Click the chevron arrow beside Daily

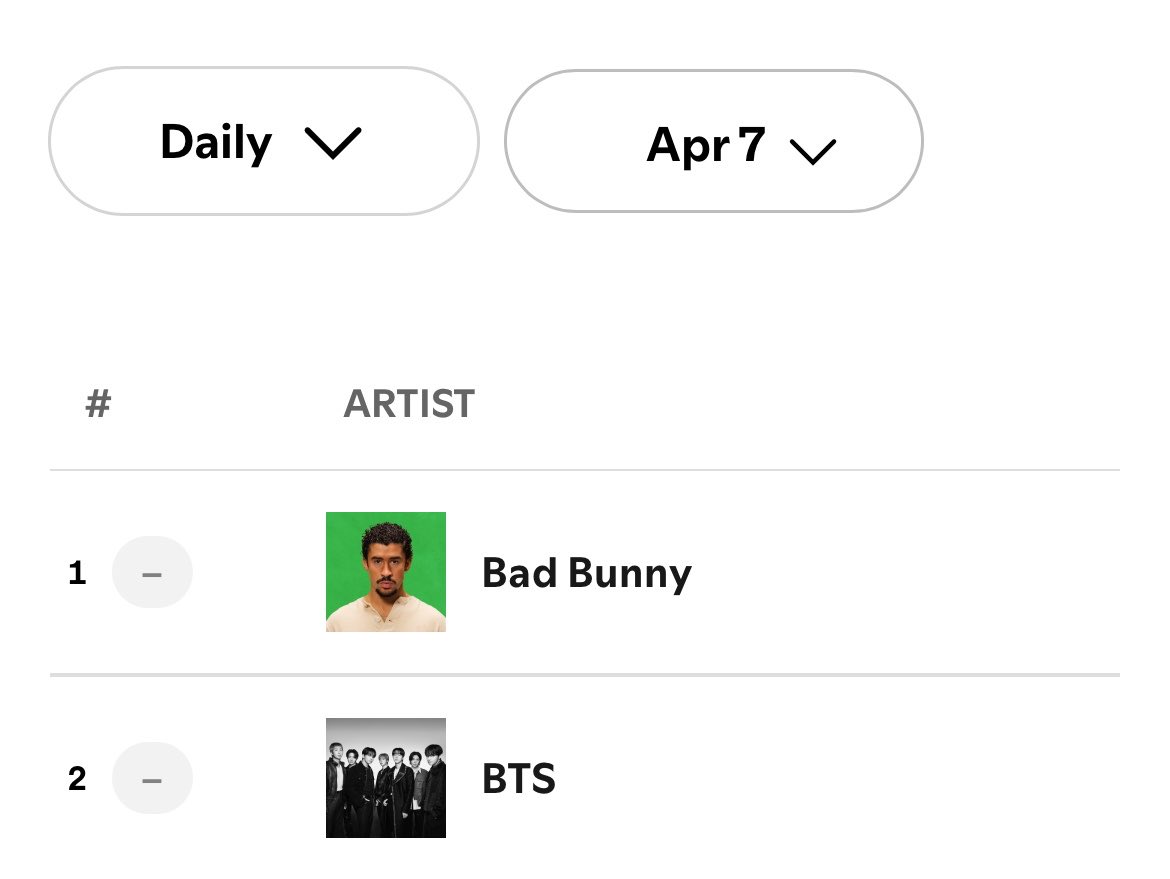click(x=332, y=144)
